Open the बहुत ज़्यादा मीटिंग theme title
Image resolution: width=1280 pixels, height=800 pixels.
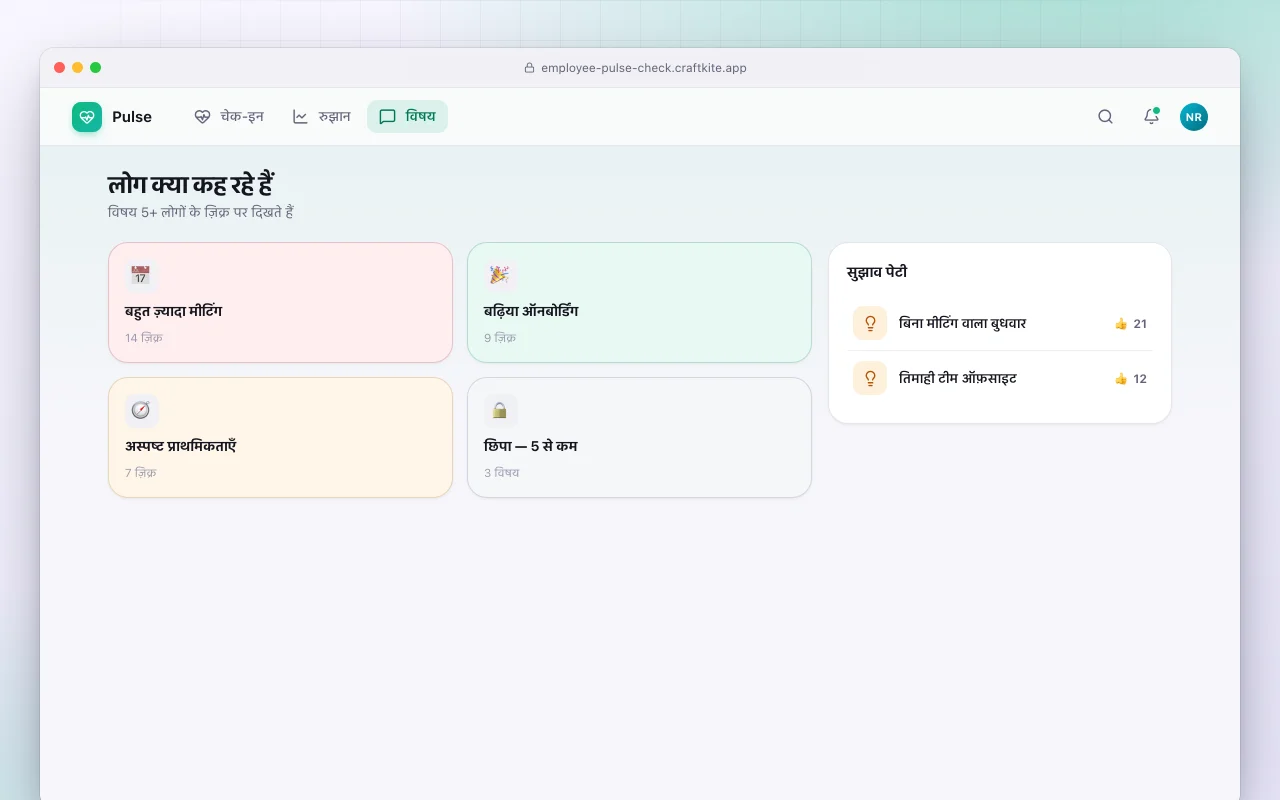(x=173, y=311)
